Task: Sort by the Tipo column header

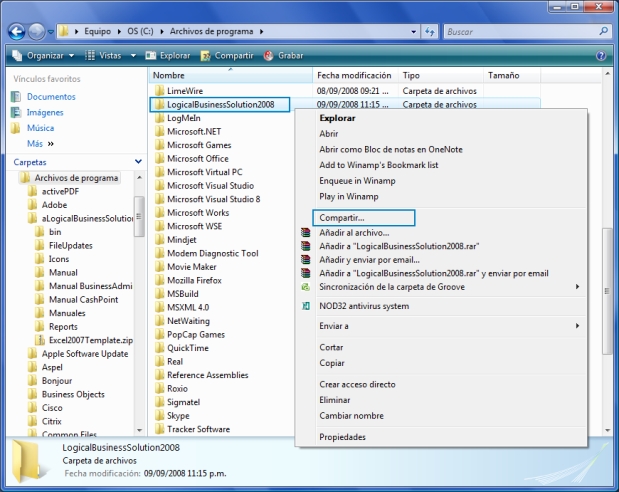Action: tap(440, 75)
